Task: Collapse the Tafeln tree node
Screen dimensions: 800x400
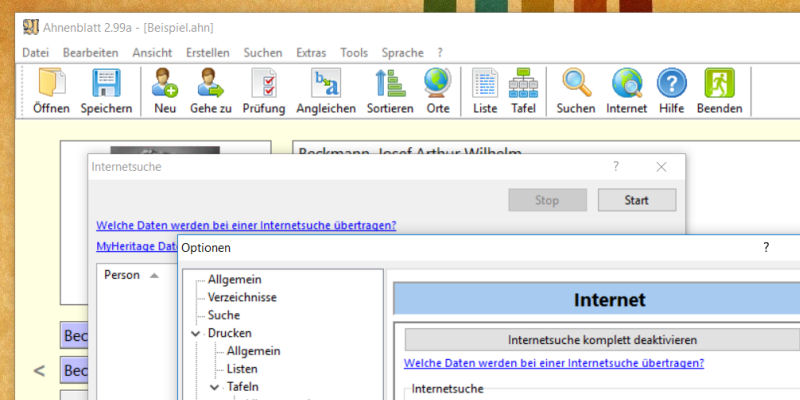Action: [x=215, y=387]
